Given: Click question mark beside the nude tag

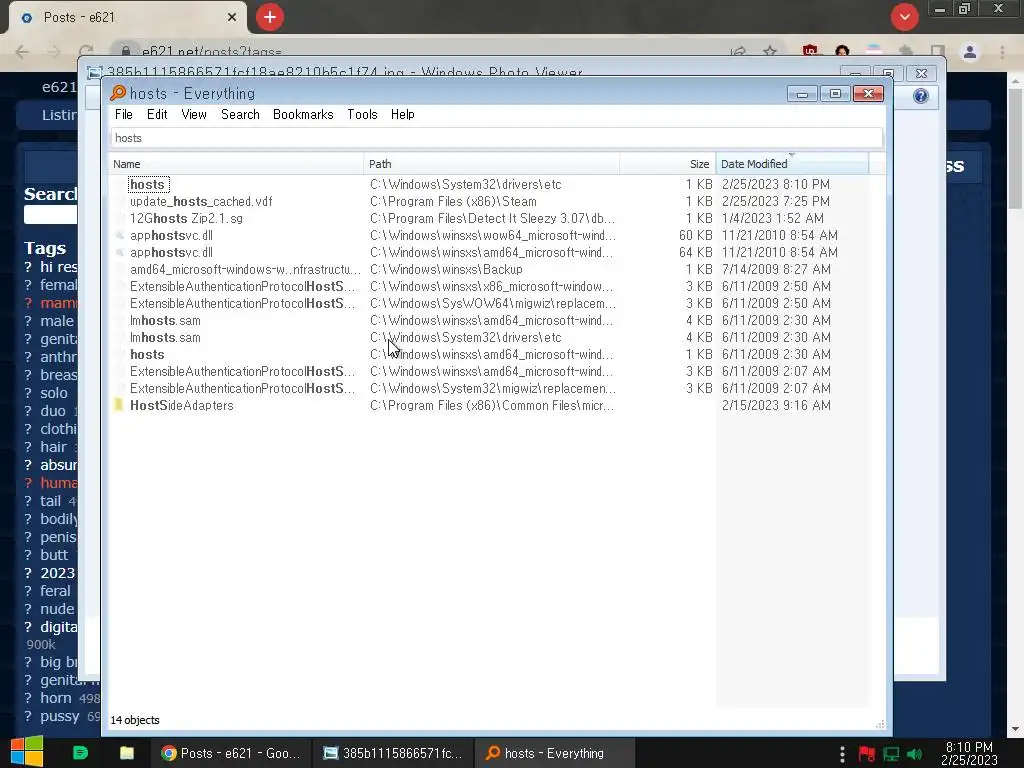Looking at the screenshot, I should point(28,609).
